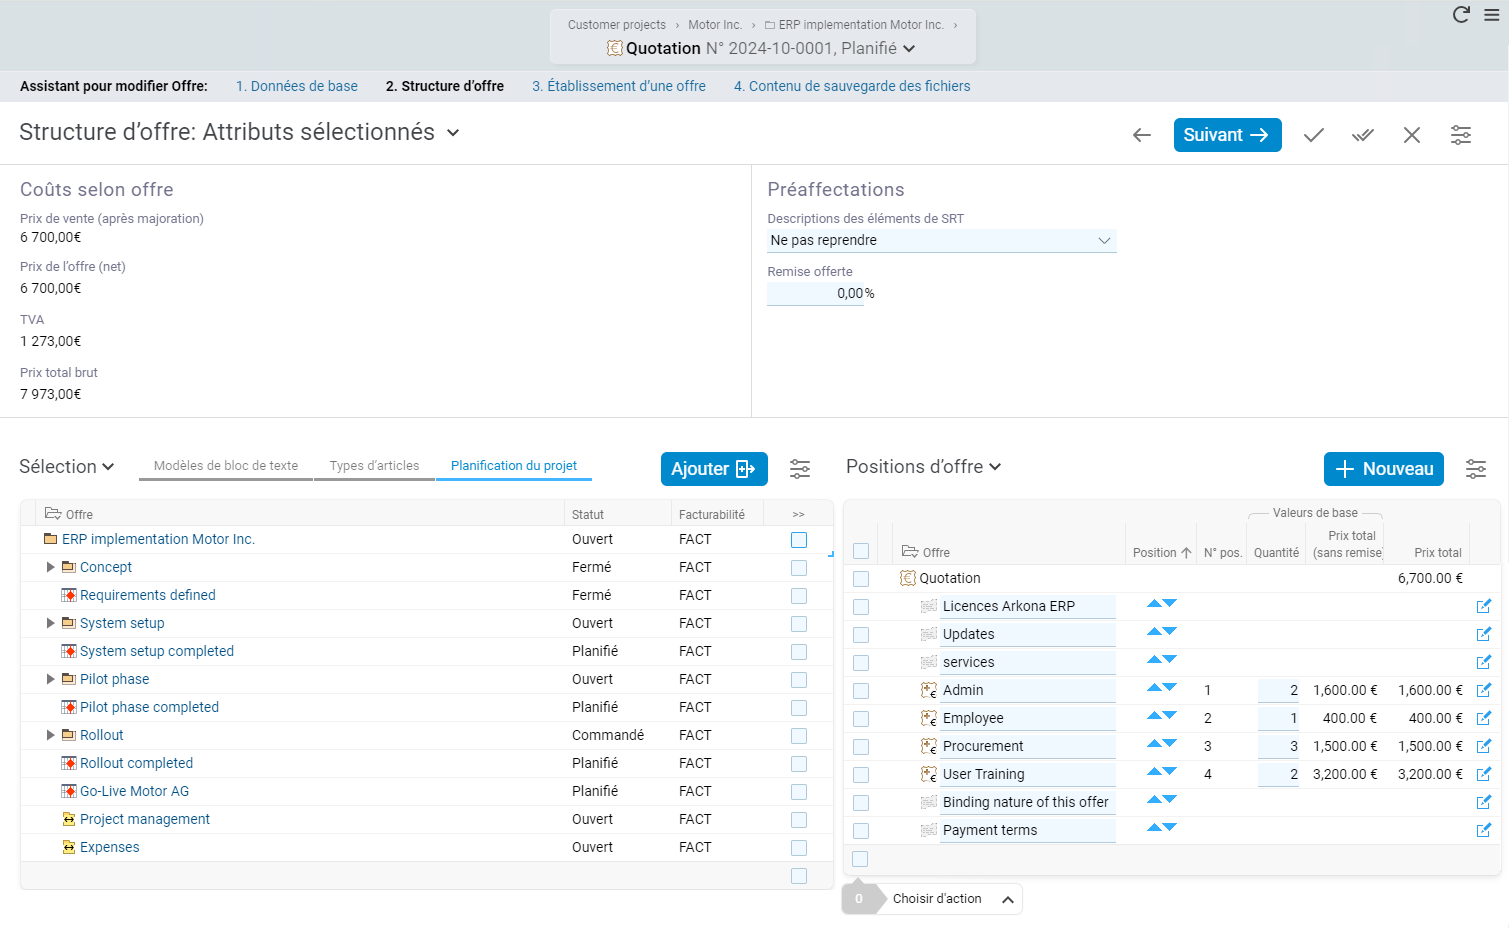Open settings sliders icon next to Nouveau

tap(1476, 469)
